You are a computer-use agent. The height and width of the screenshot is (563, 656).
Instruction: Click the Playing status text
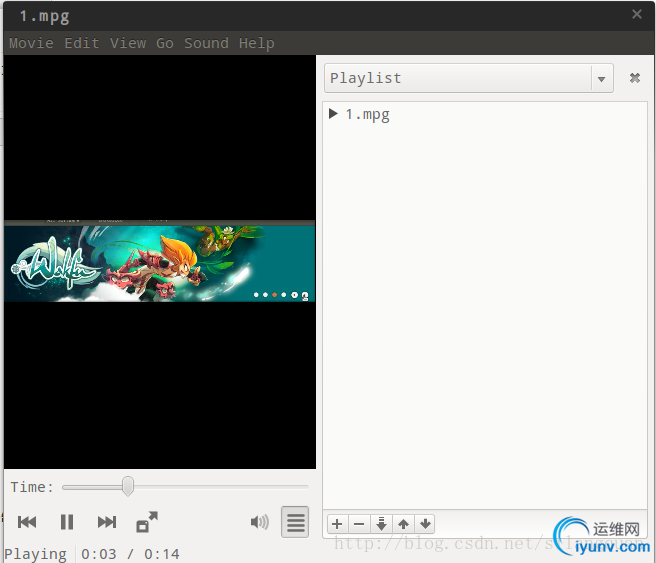coord(36,554)
